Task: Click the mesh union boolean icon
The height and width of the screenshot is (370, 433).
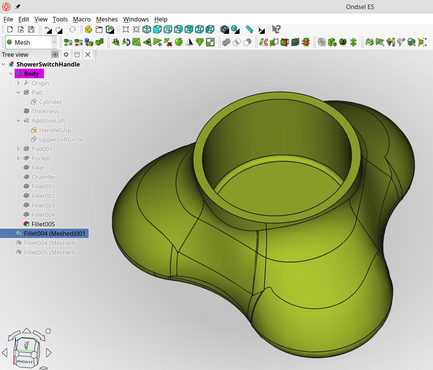Action: pos(226,42)
